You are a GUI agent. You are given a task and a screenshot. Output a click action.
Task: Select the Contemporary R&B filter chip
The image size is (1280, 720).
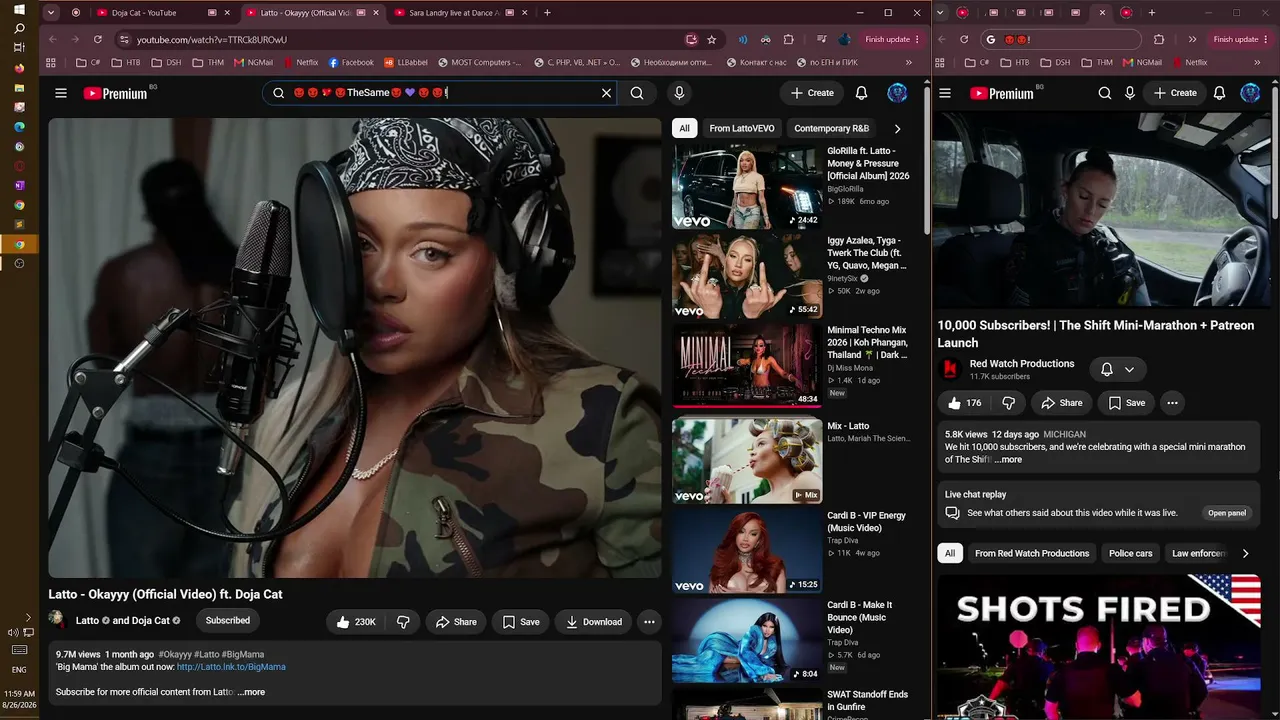[x=831, y=128]
